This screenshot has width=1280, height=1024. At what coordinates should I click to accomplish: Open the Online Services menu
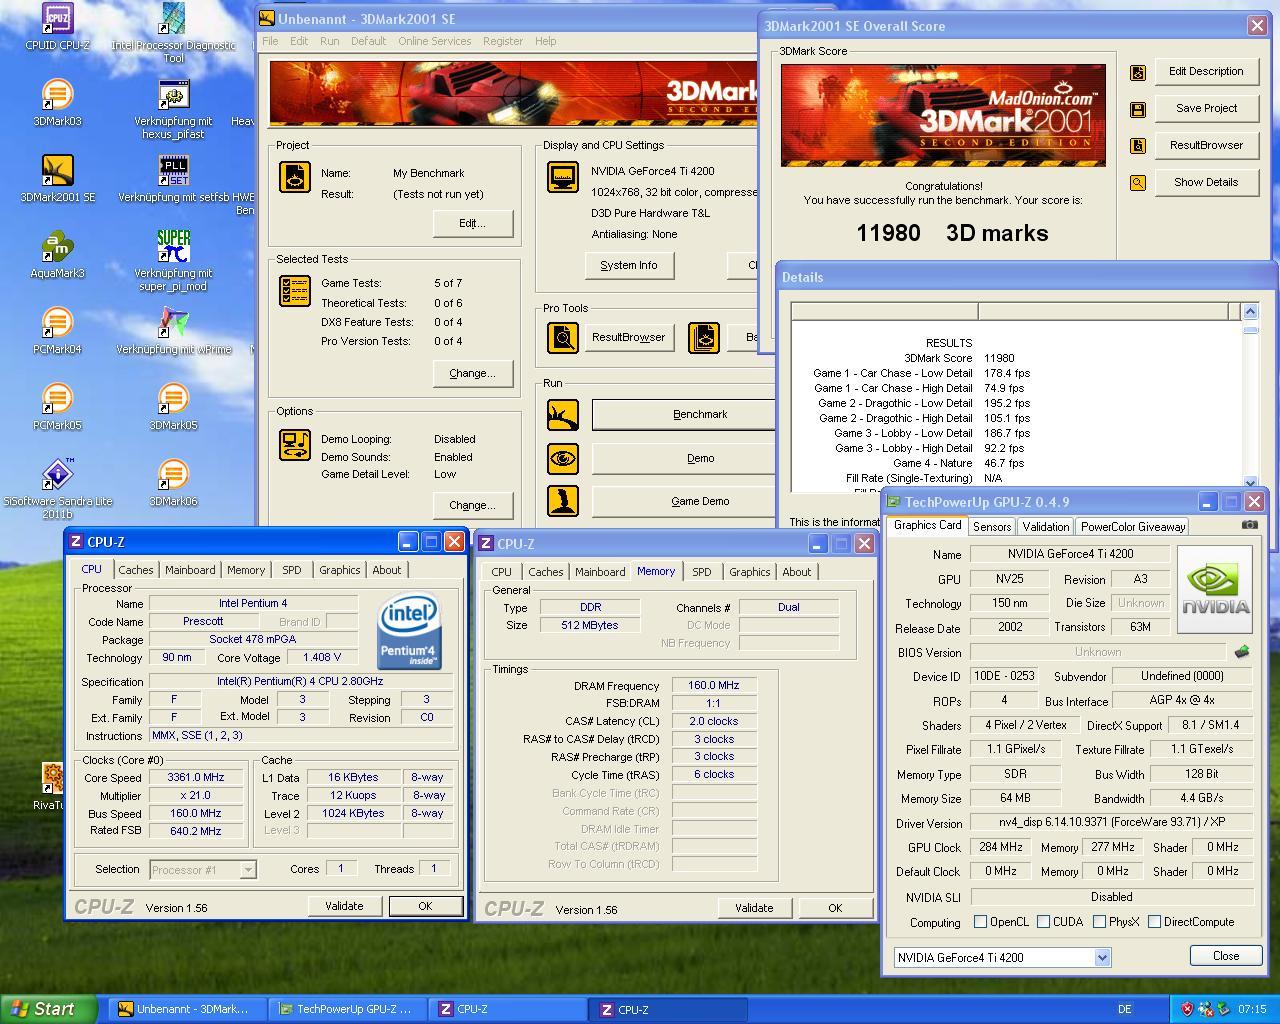point(434,41)
